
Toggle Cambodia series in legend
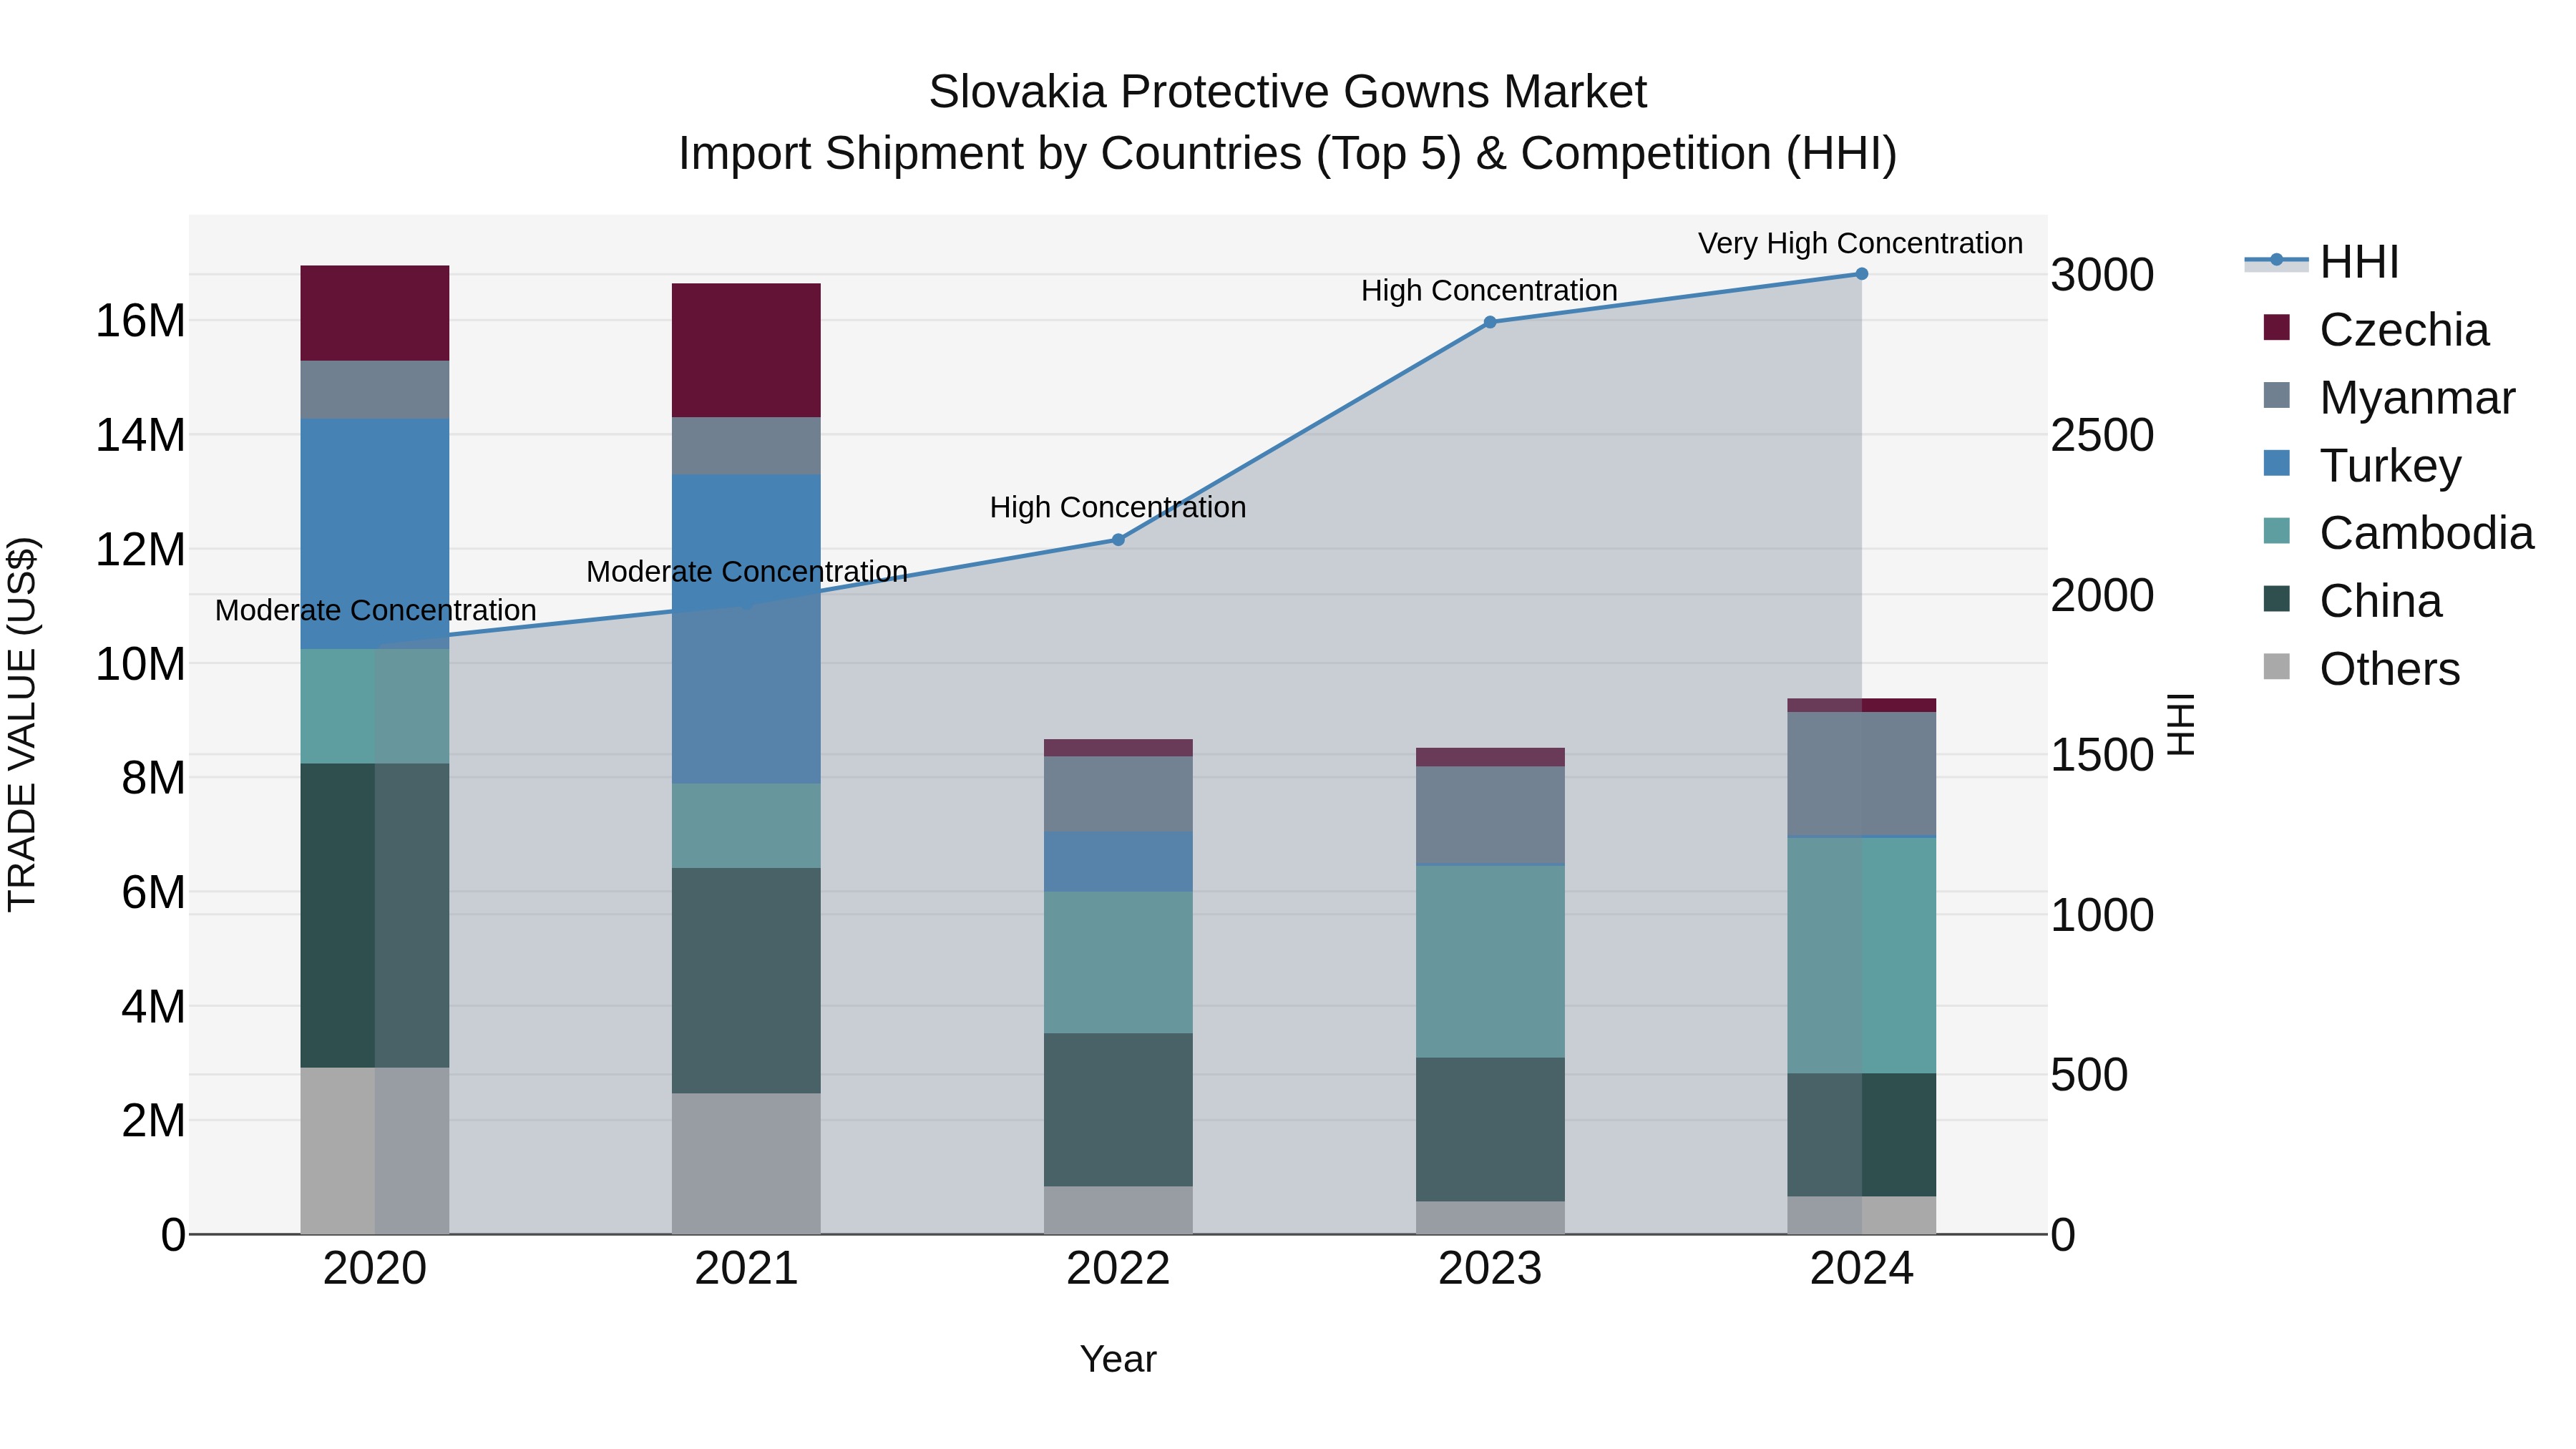coord(2398,533)
